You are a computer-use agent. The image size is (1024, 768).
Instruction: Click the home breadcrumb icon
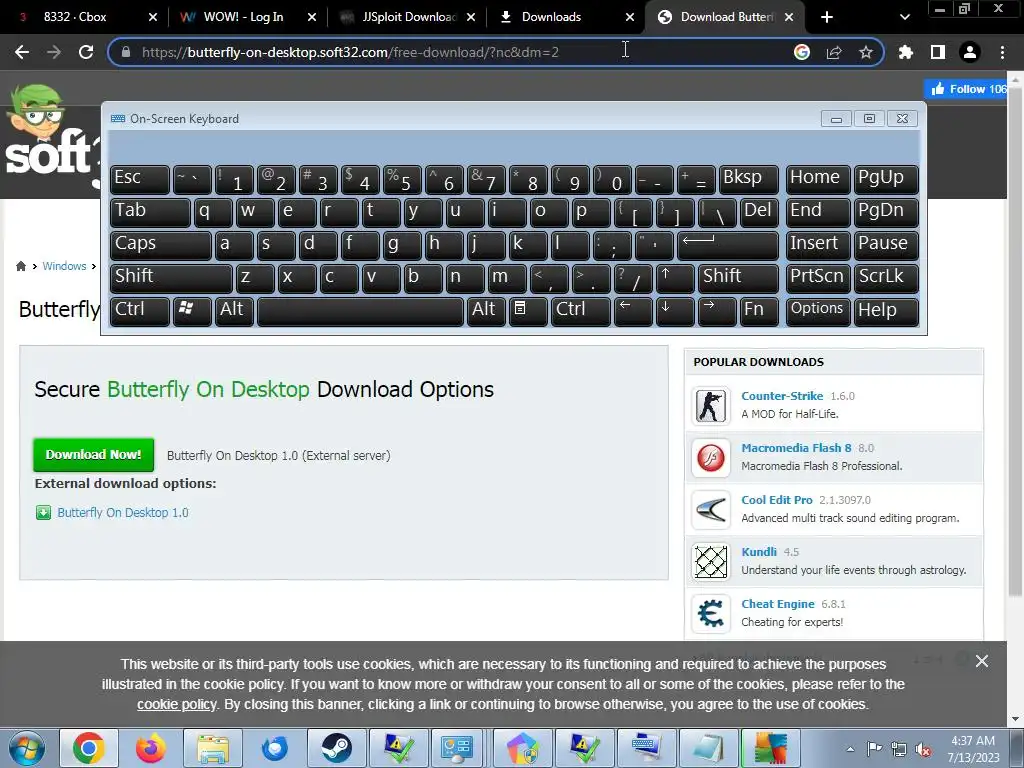[x=21, y=266]
